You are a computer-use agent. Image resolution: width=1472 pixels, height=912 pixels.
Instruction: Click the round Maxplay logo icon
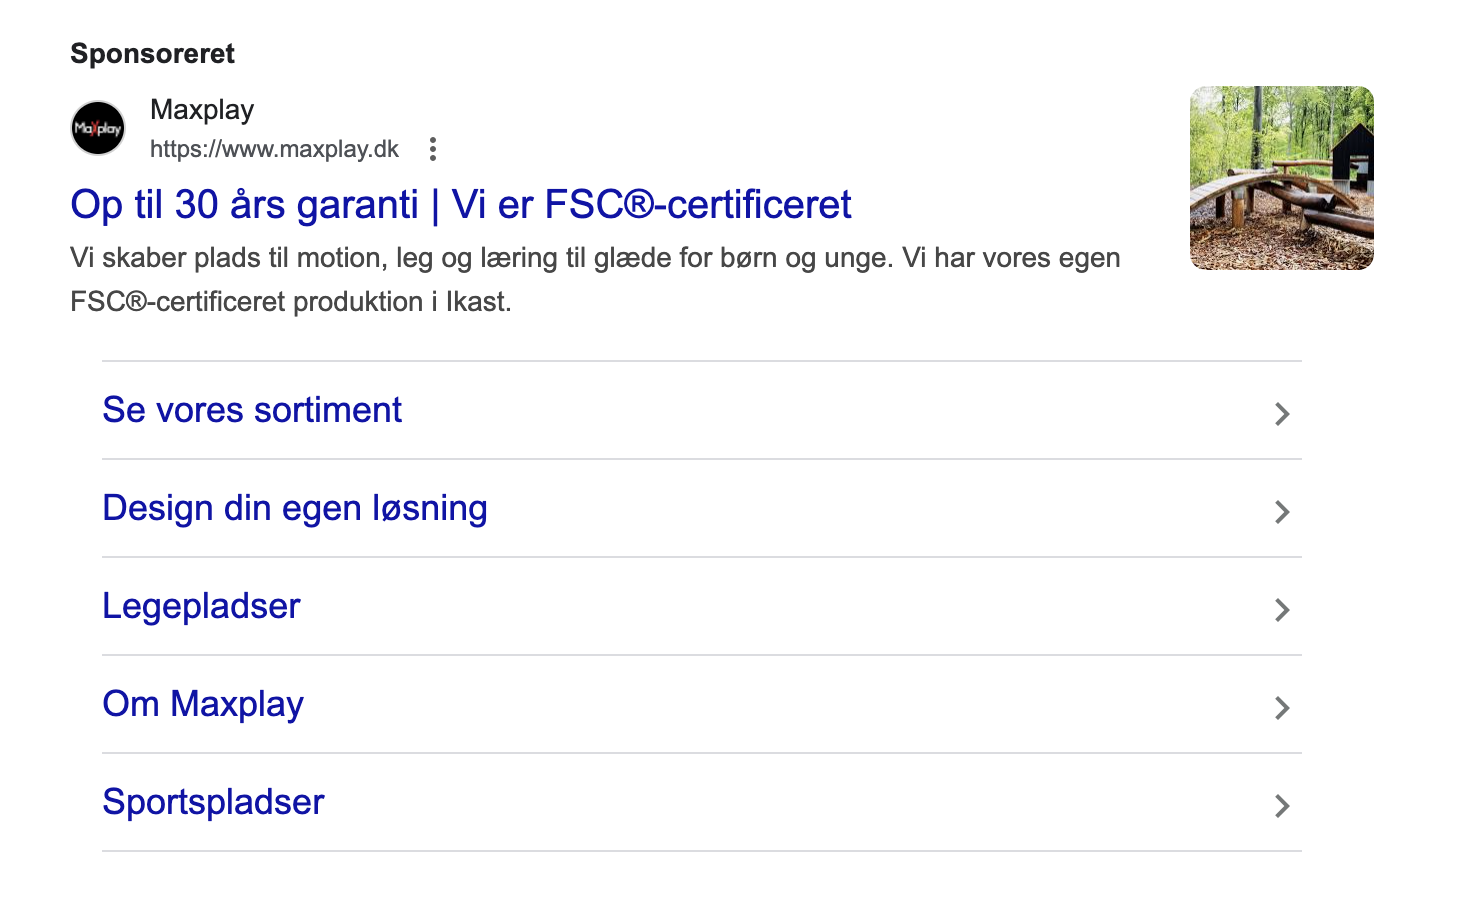click(x=98, y=128)
